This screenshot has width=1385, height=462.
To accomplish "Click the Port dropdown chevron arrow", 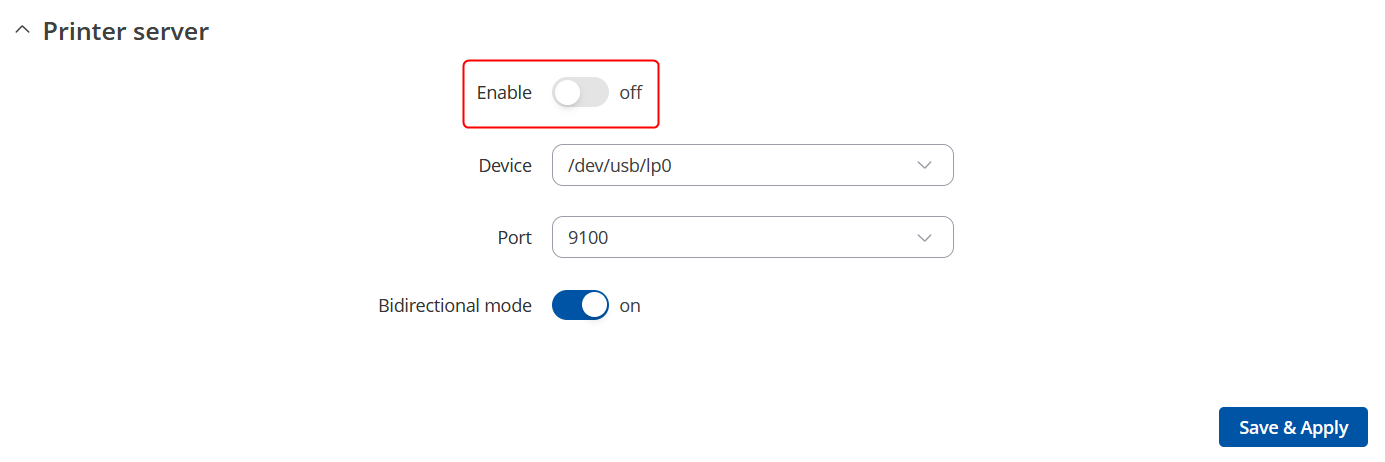I will (925, 238).
